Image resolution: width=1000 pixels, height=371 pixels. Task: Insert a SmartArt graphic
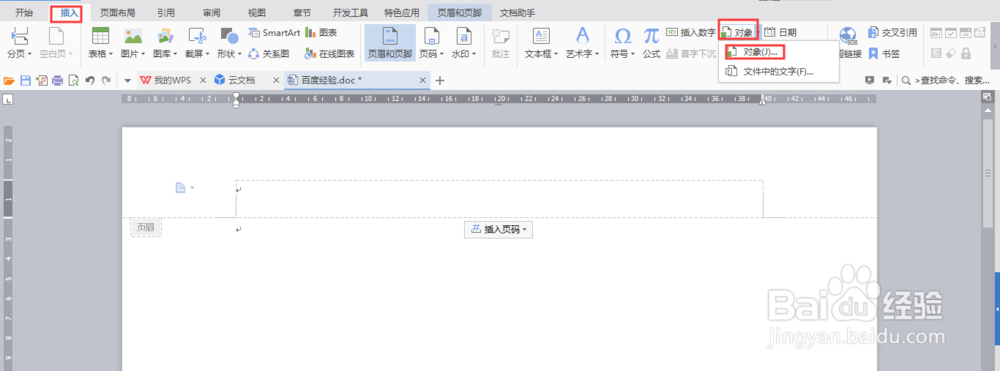click(x=274, y=32)
